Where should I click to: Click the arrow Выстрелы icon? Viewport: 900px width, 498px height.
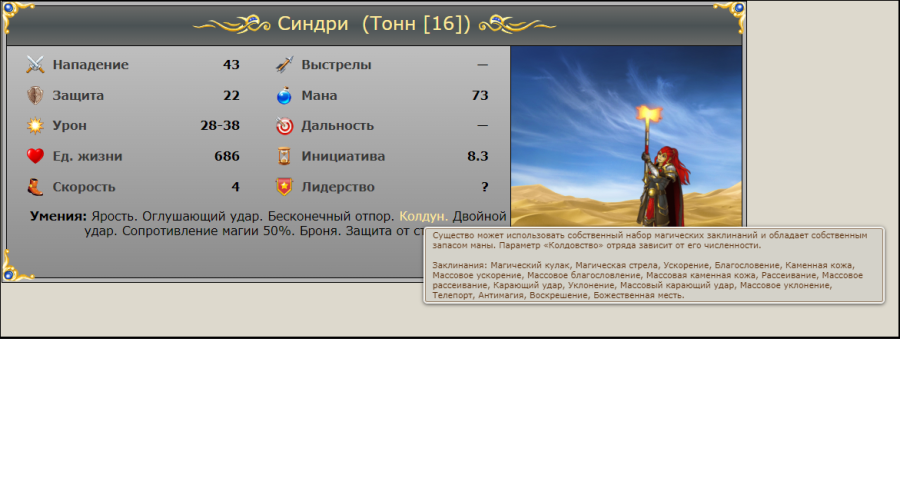tap(284, 65)
